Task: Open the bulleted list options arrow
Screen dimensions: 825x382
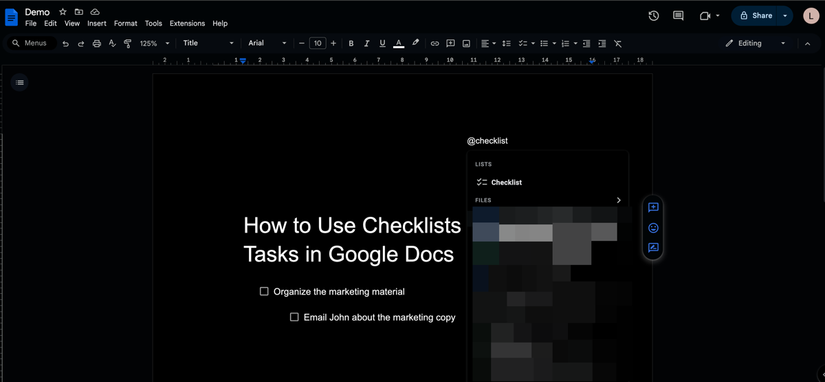Action: 554,44
